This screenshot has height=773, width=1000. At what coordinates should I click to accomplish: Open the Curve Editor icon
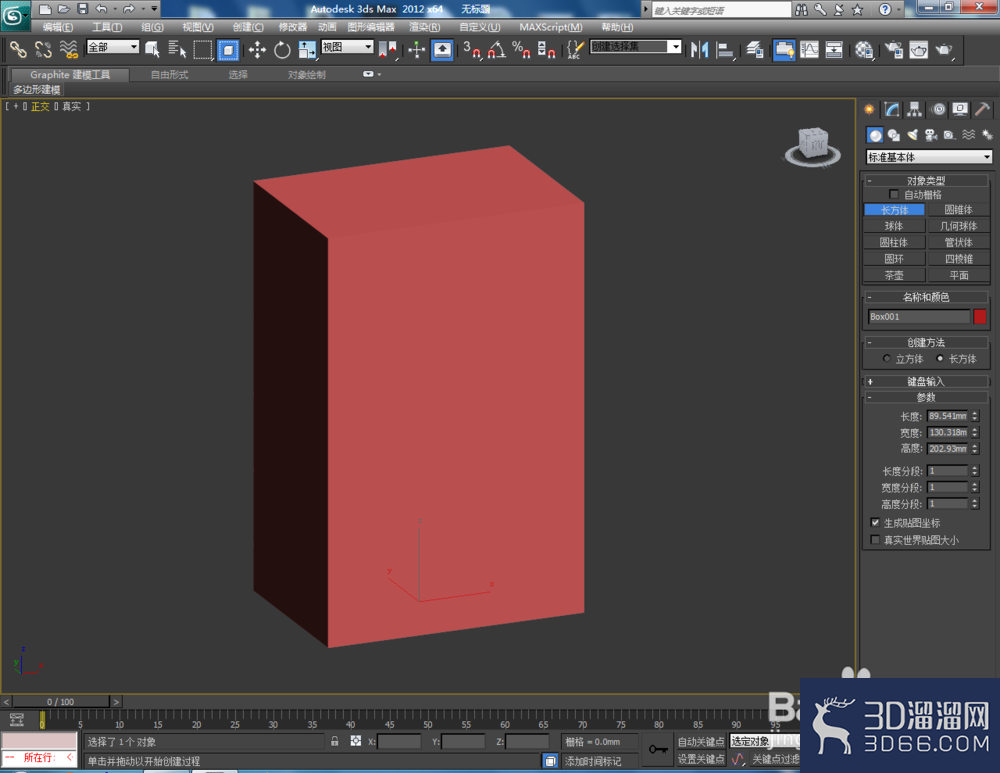(809, 50)
